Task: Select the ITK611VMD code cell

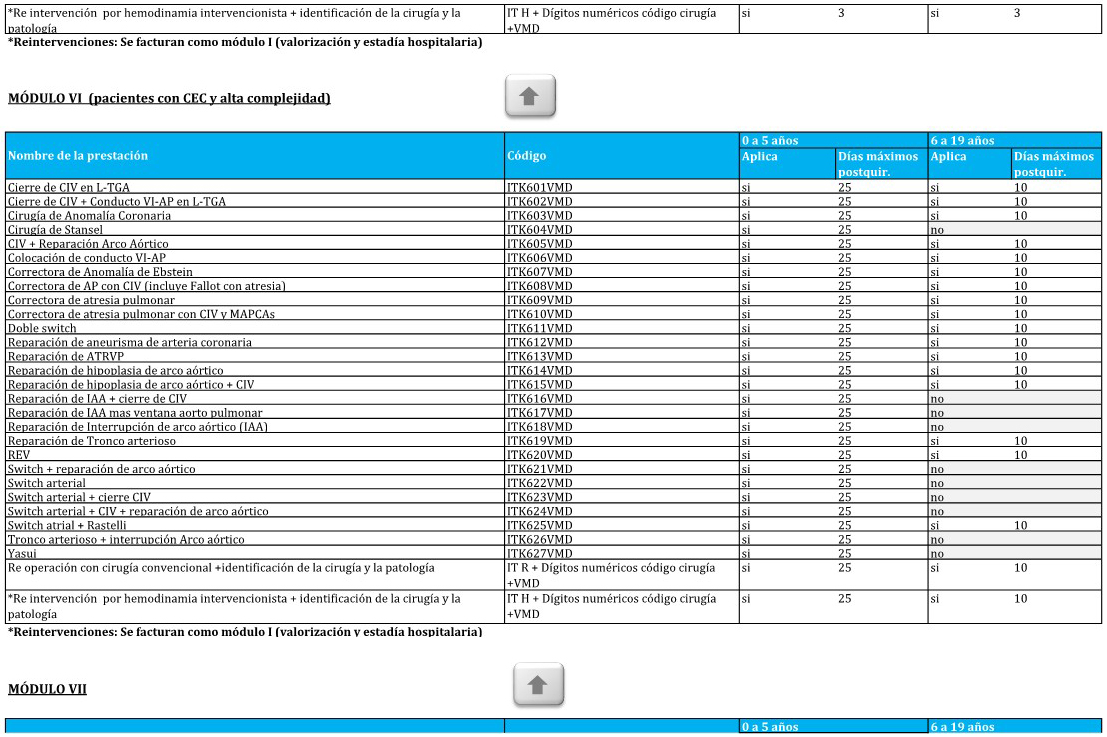Action: [x=540, y=328]
